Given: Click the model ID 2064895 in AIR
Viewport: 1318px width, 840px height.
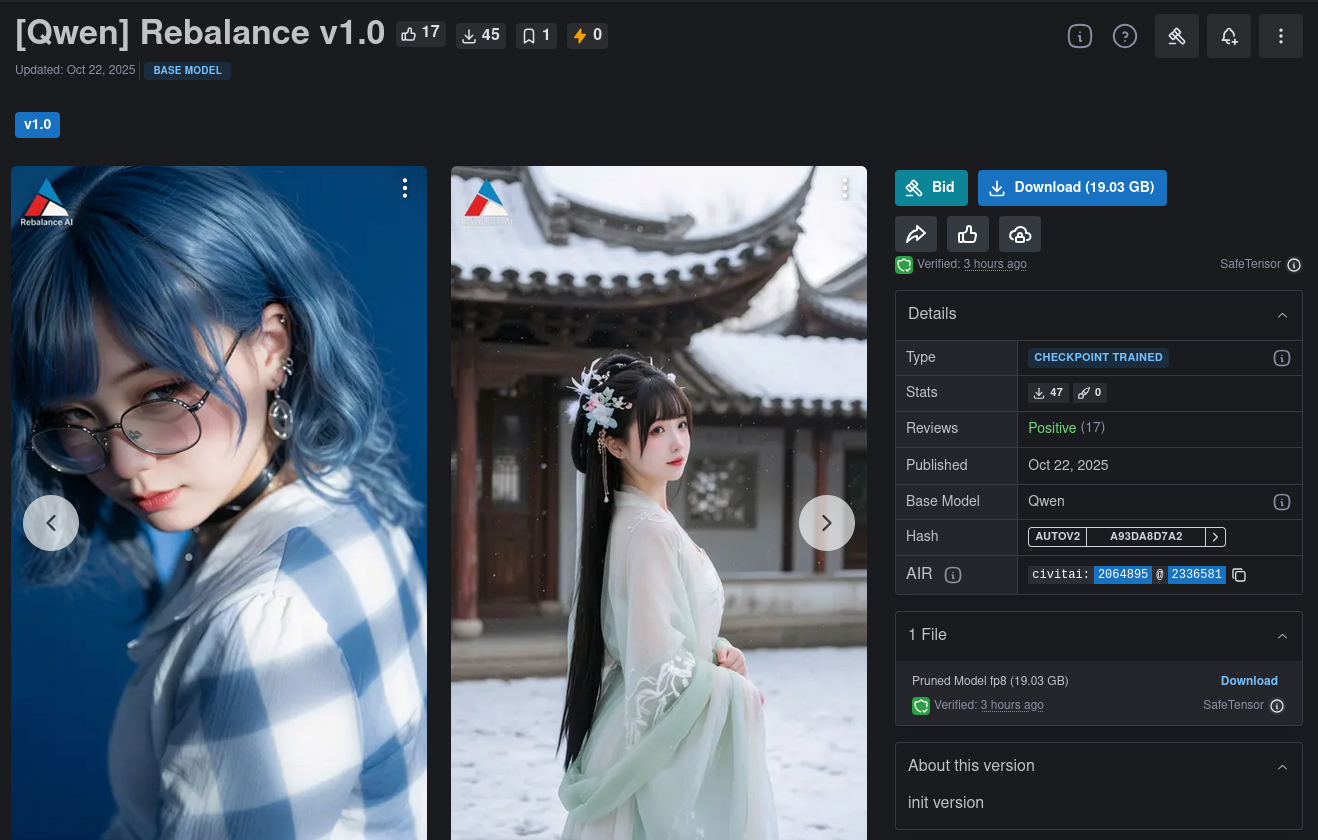Looking at the screenshot, I should click(1123, 574).
